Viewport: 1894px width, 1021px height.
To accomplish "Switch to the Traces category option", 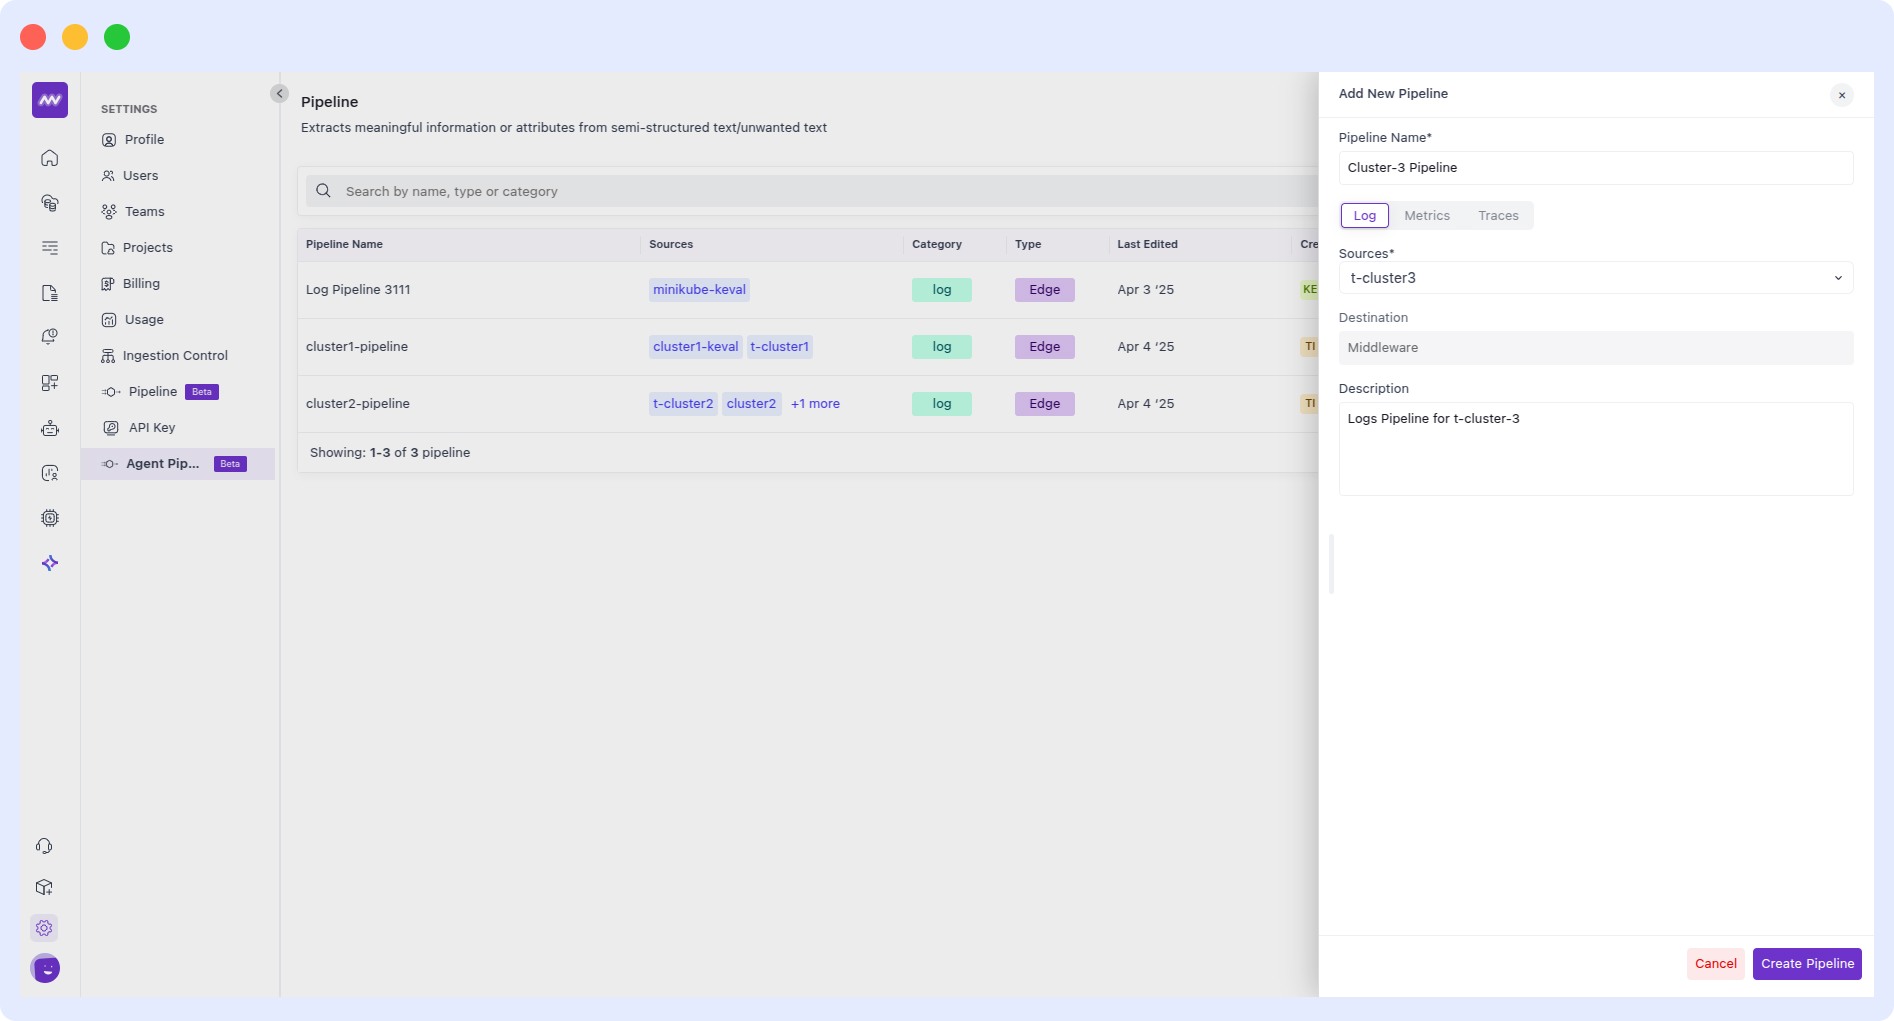I will coord(1497,216).
